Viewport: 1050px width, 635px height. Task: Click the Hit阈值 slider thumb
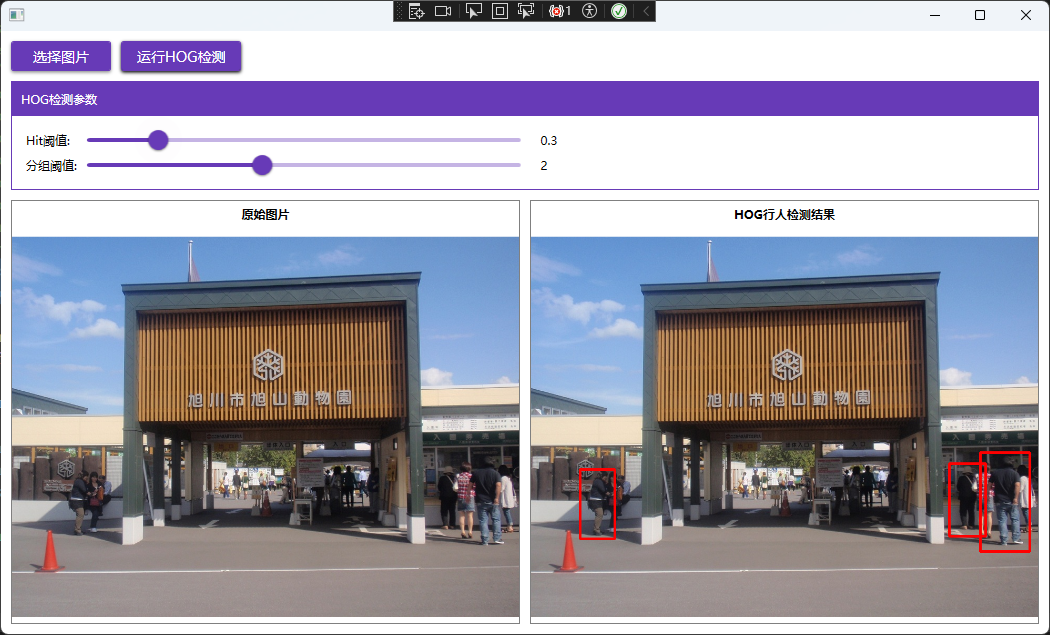pyautogui.click(x=158, y=140)
